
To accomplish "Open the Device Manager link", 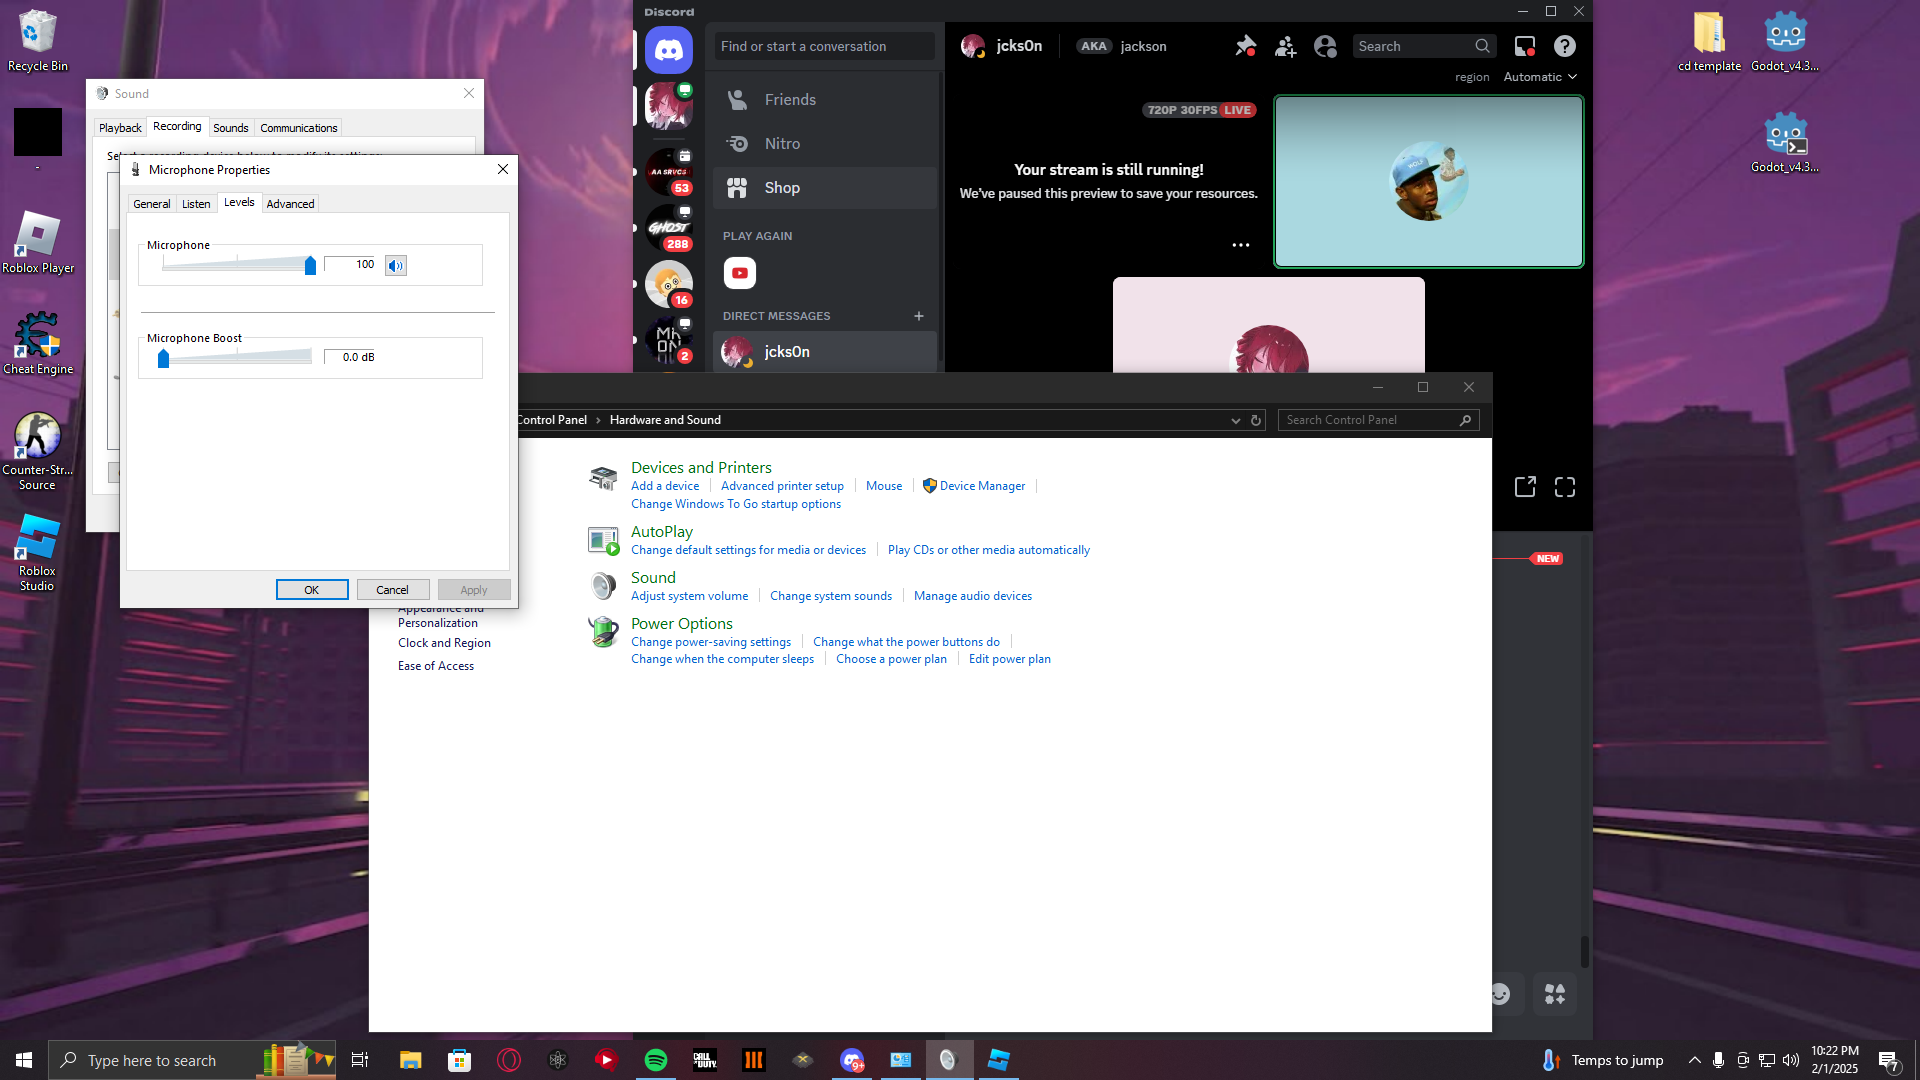I will tap(982, 486).
